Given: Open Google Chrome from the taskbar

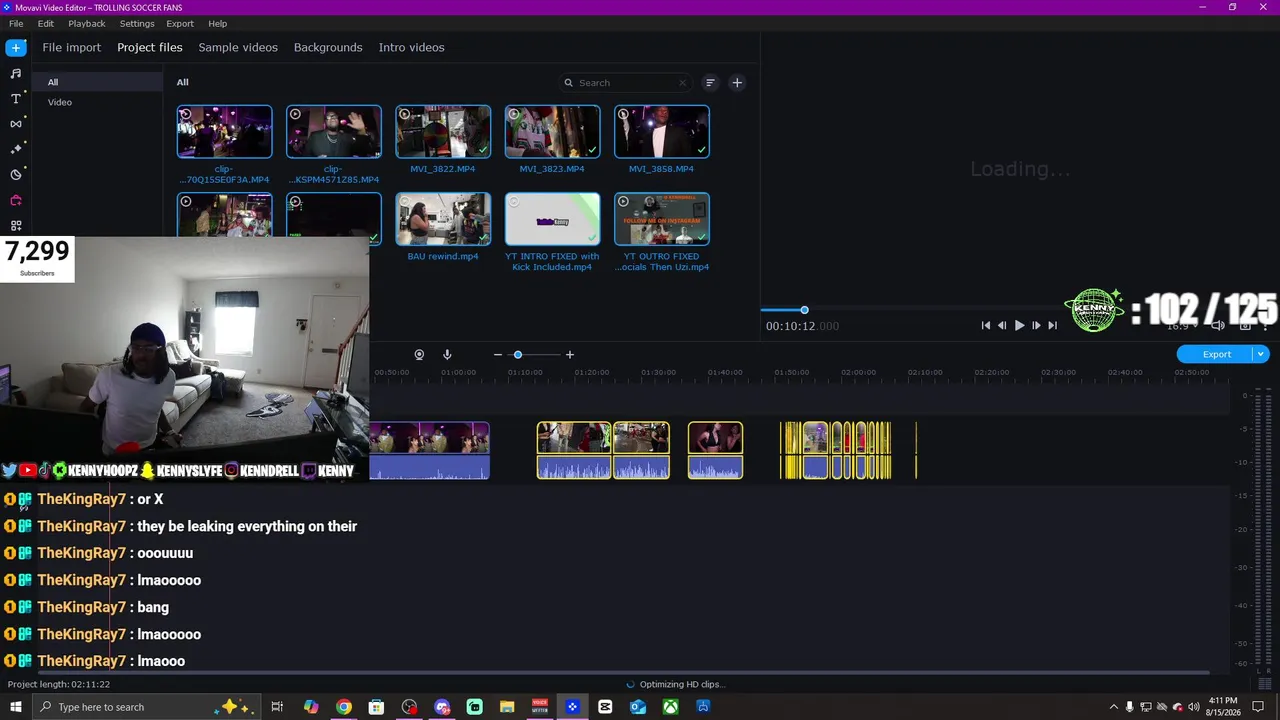Looking at the screenshot, I should coord(344,707).
